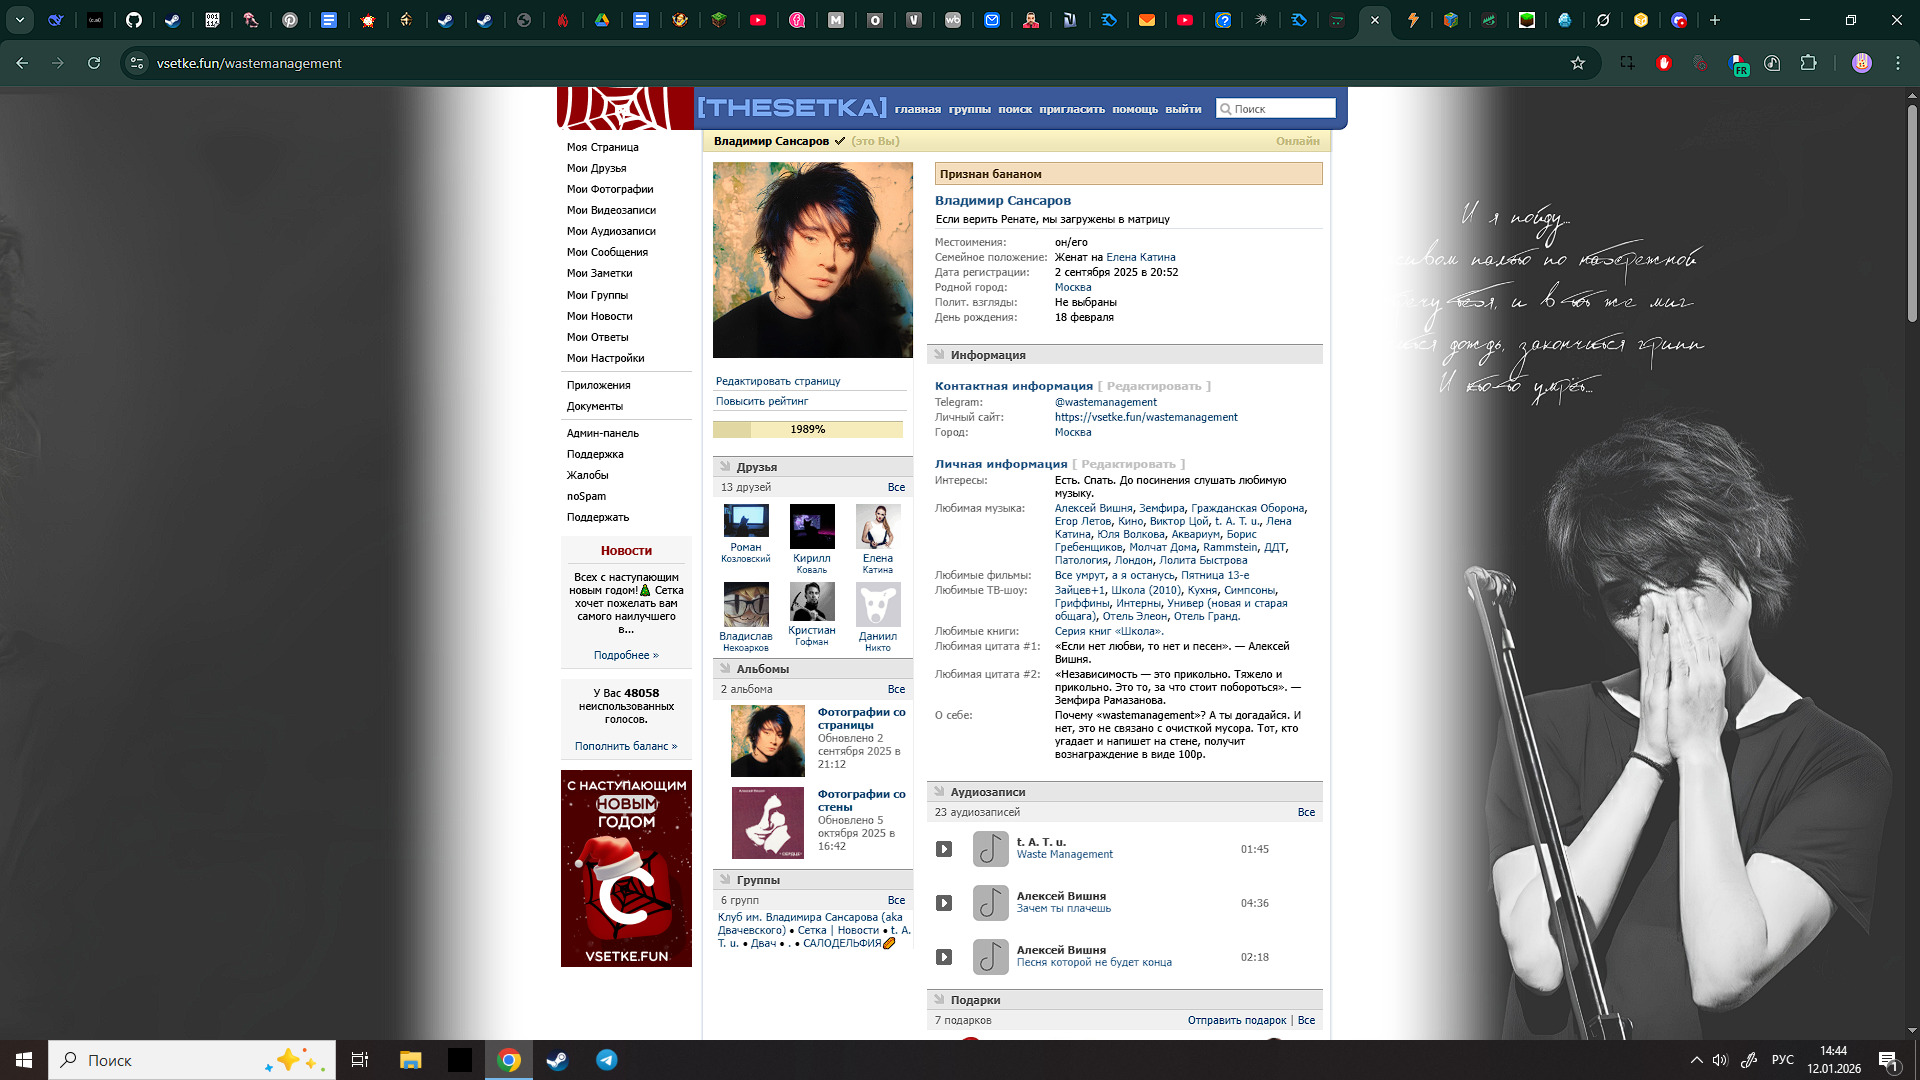This screenshot has width=1920, height=1080.
Task: Open Елена Катина friend thumbnail
Action: pyautogui.click(x=877, y=526)
